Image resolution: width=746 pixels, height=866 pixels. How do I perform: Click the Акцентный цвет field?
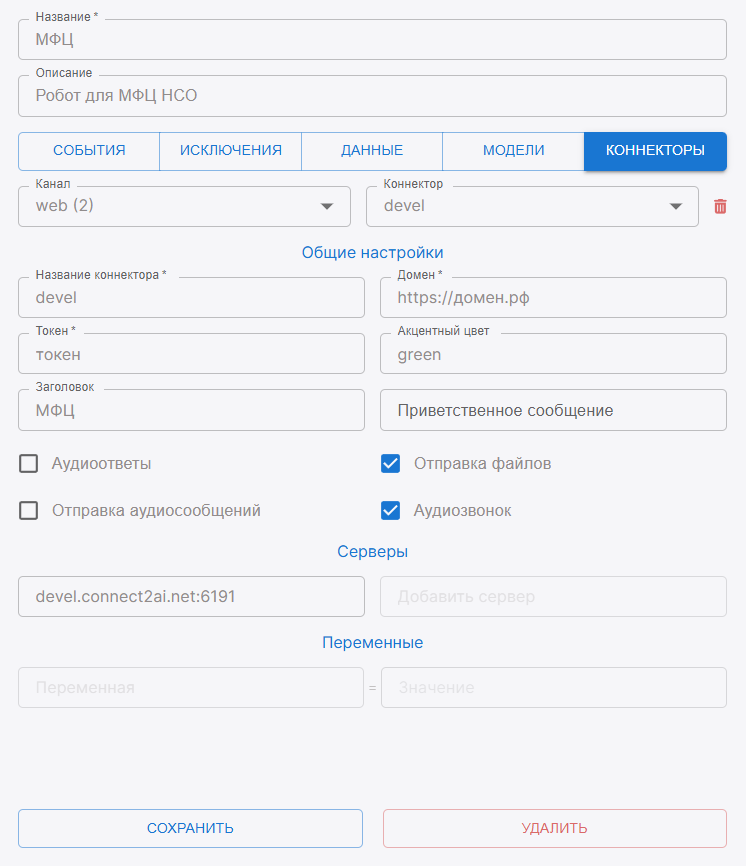[x=553, y=354]
